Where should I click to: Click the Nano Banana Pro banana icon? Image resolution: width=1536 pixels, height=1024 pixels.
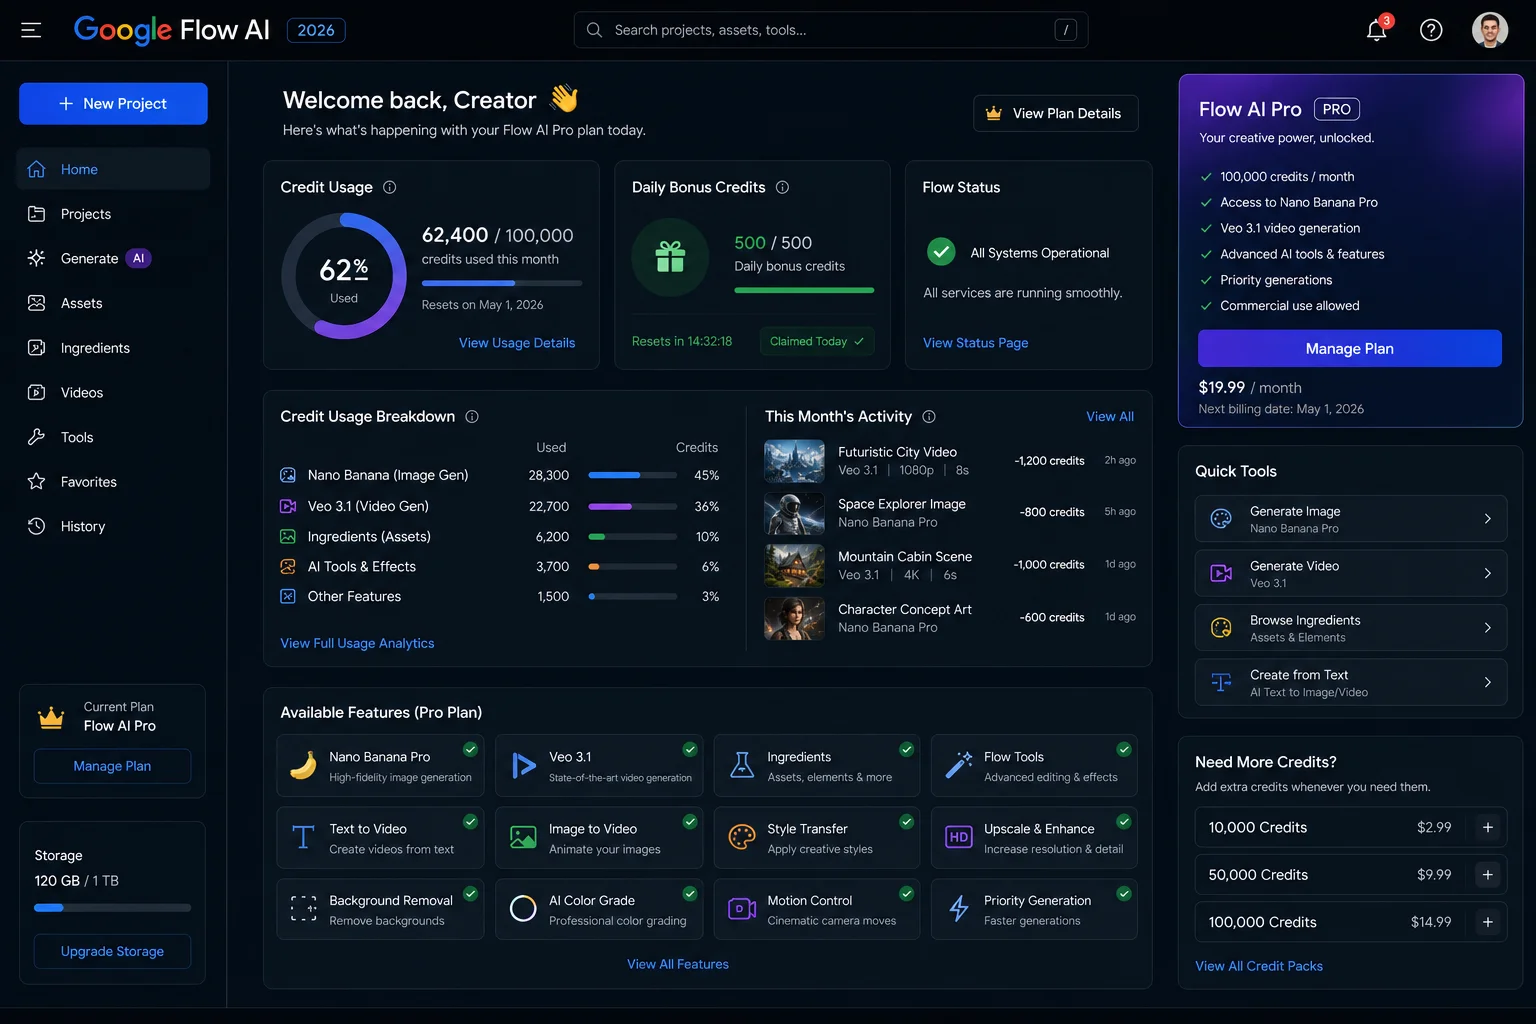point(303,766)
